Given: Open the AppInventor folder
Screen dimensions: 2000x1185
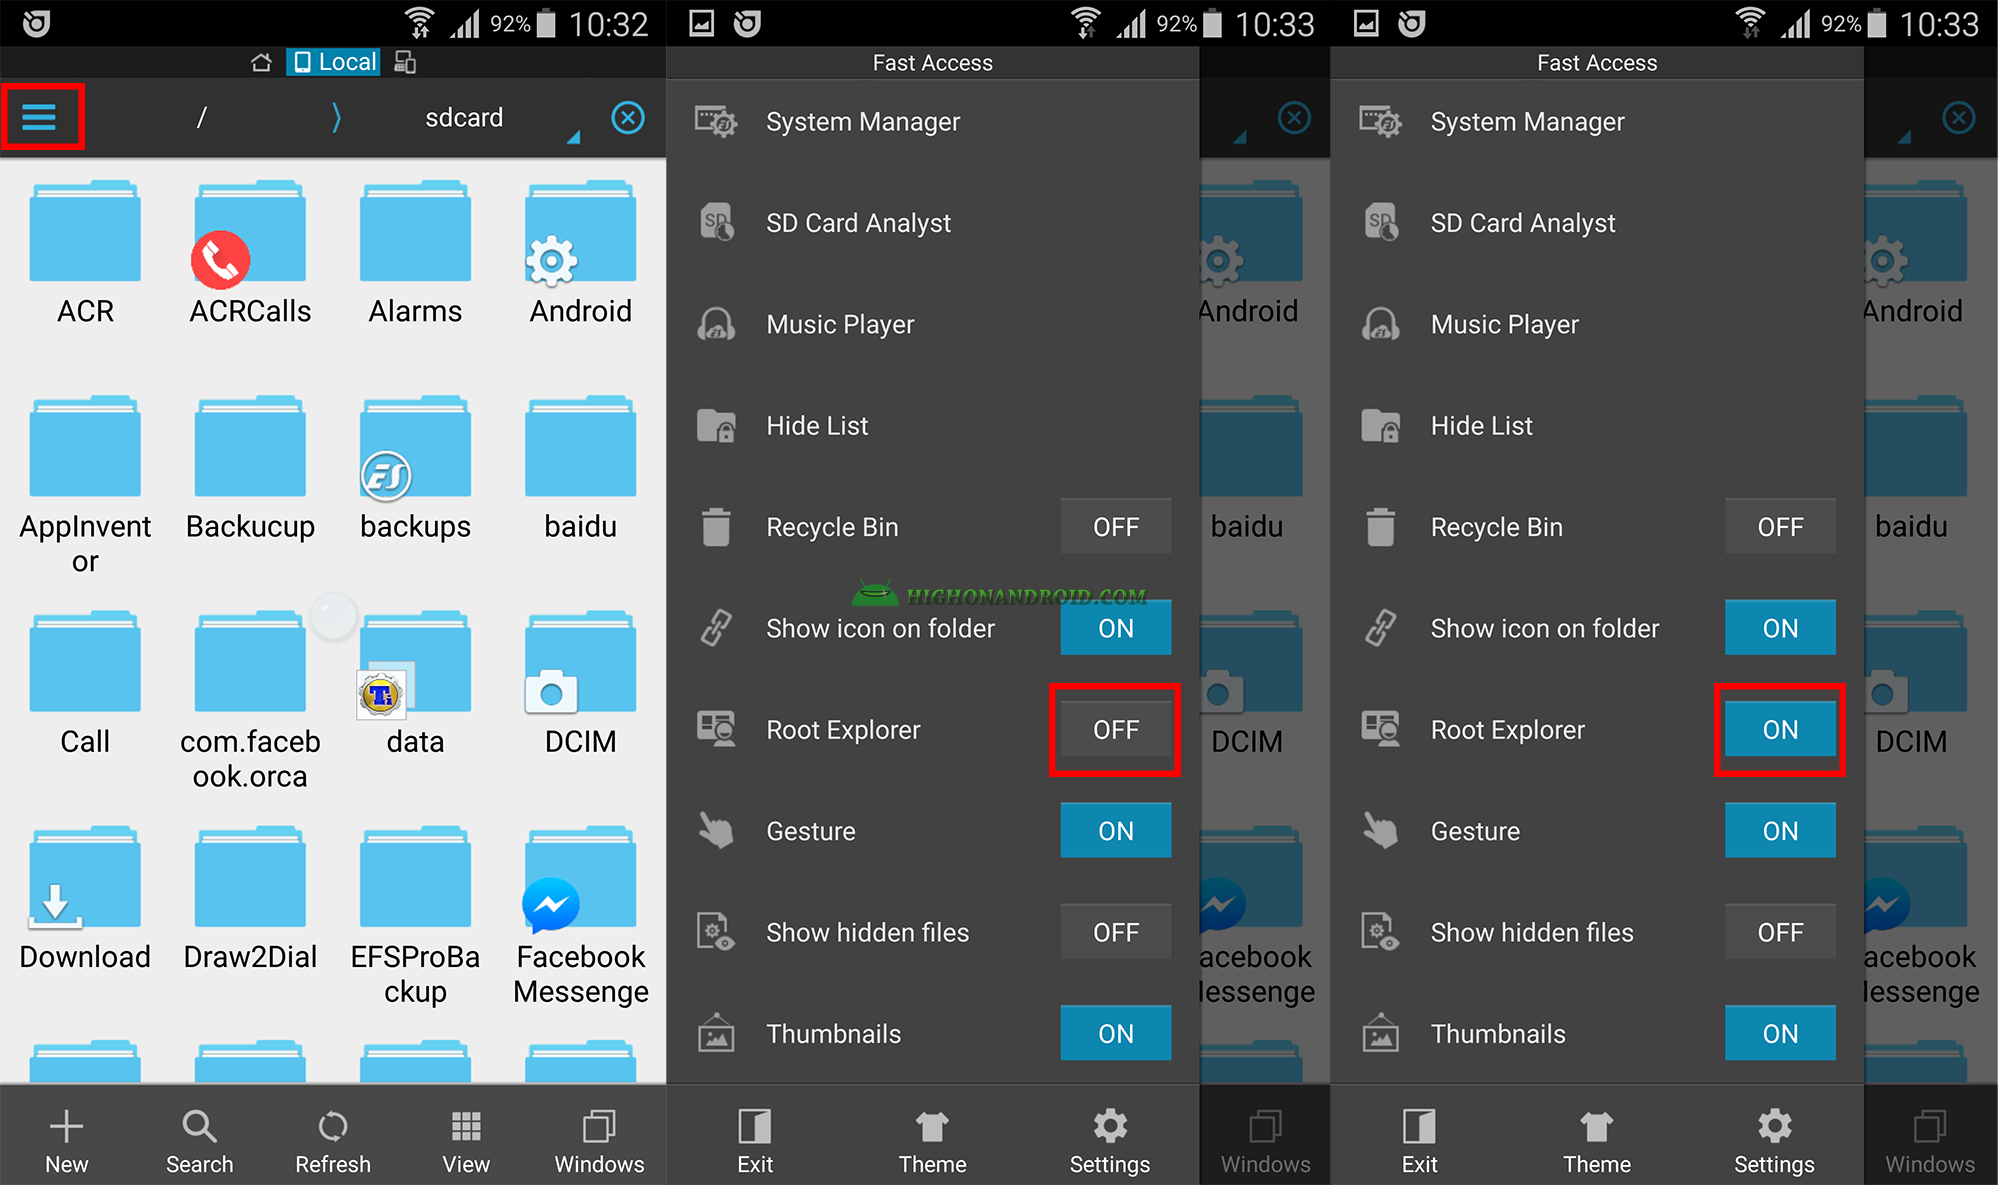Looking at the screenshot, I should 85,486.
